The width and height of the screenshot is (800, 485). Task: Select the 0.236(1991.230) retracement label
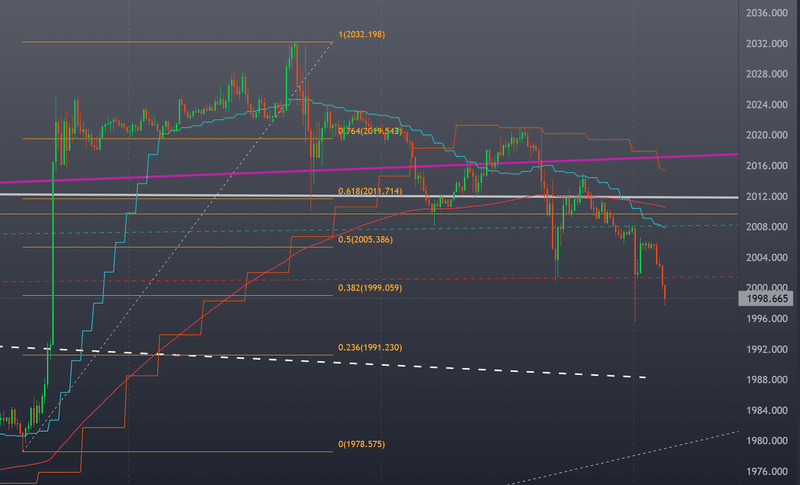370,347
